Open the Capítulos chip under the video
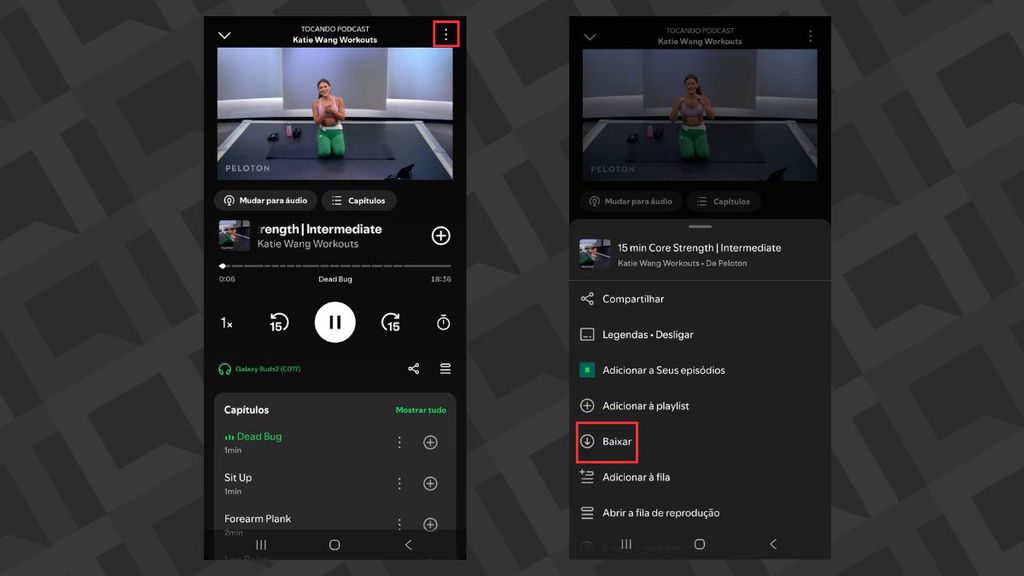Screen dimensions: 1024x576 point(359,200)
